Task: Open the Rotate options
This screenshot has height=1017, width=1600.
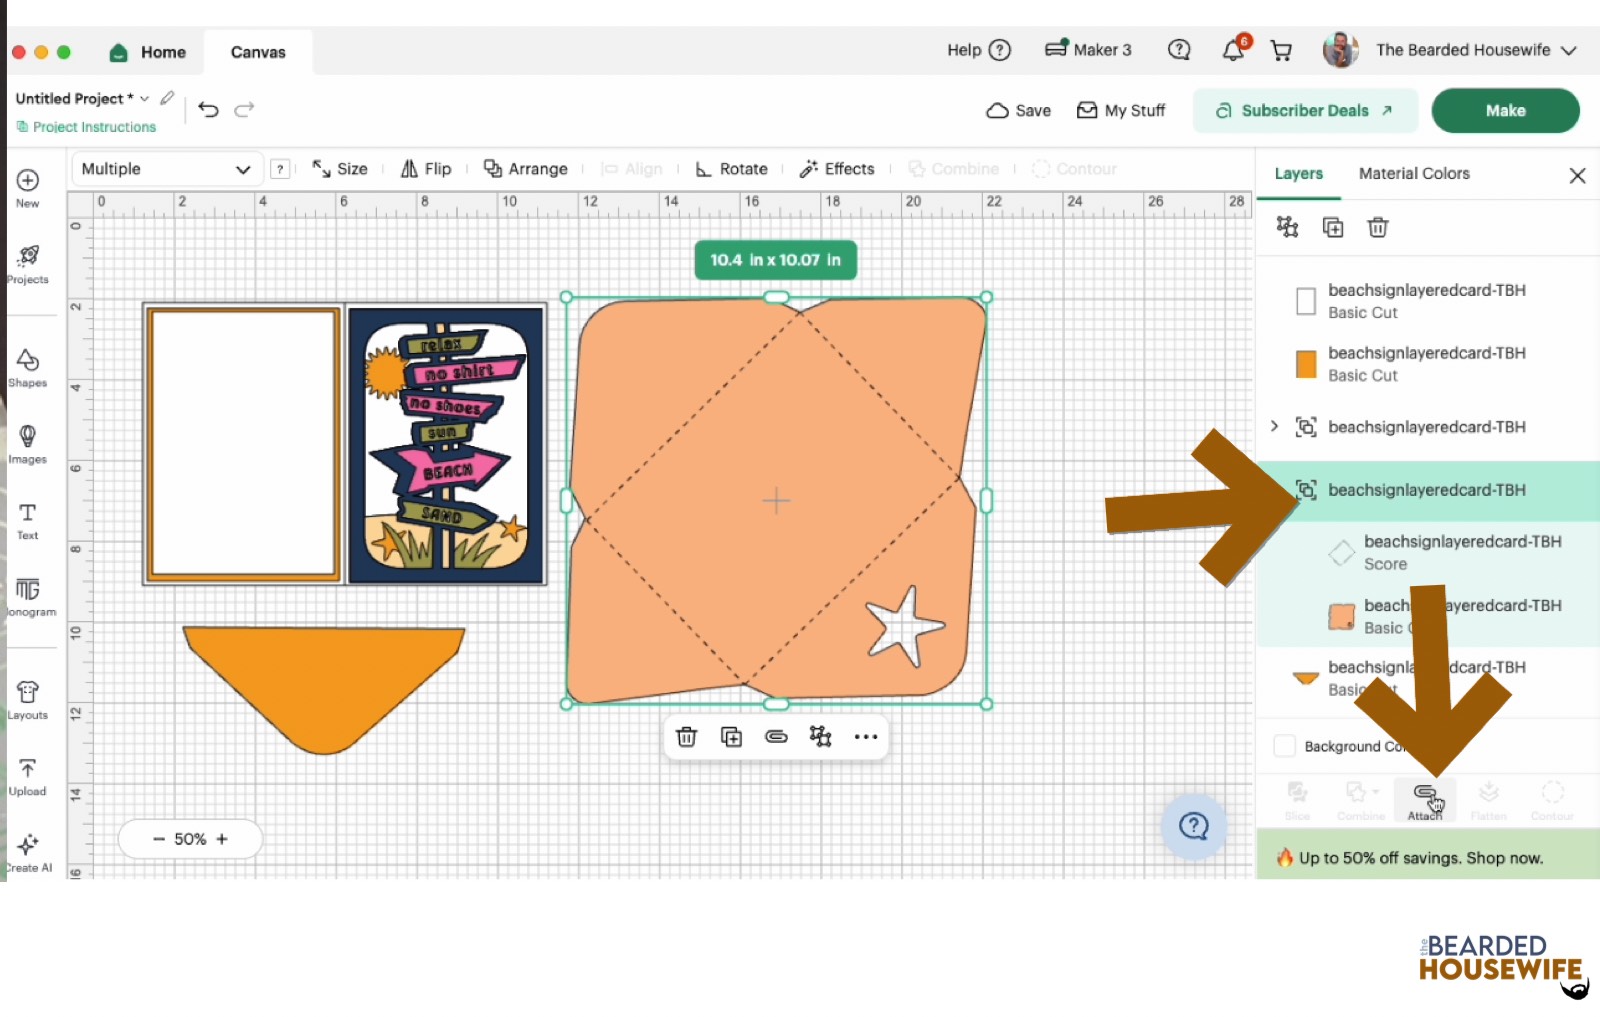Action: point(732,169)
